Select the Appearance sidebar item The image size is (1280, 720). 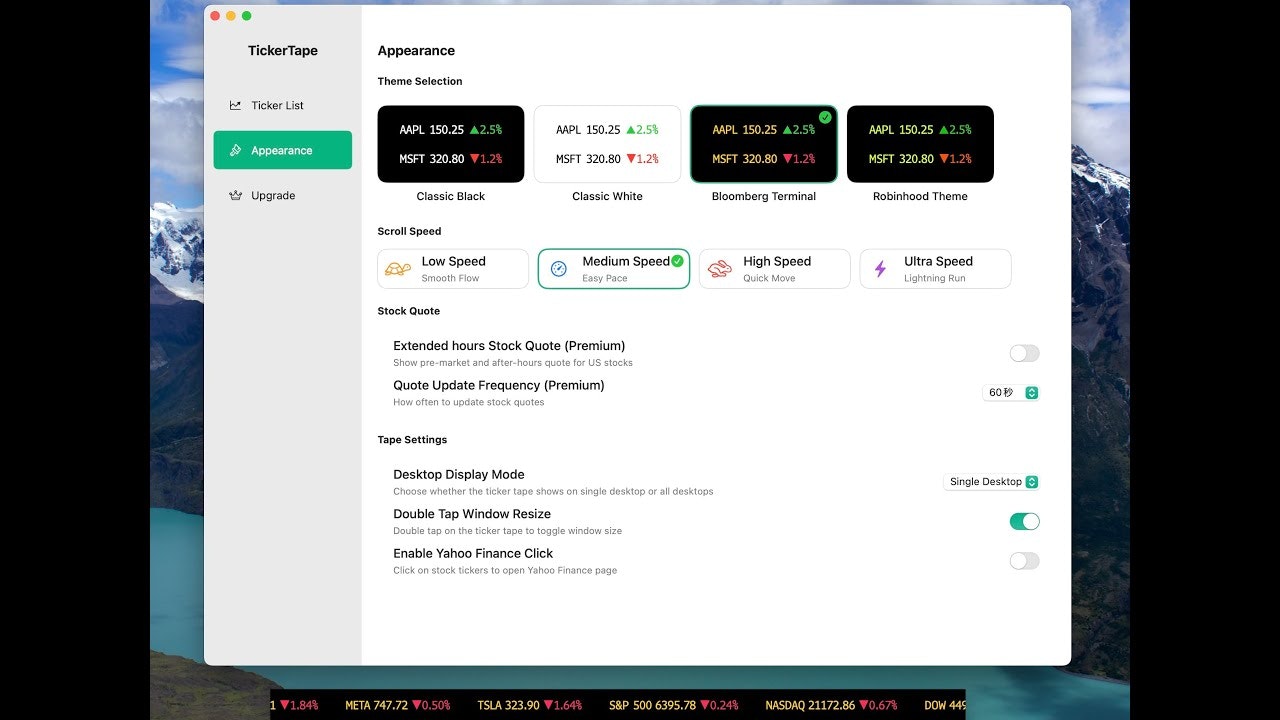[x=282, y=150]
